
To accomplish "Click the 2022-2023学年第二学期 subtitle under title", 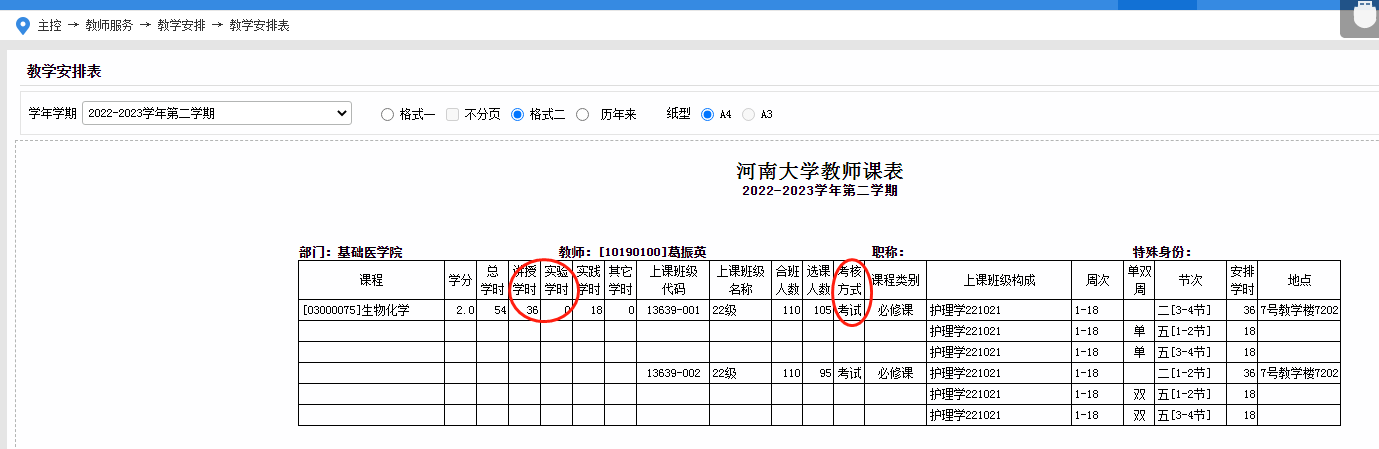I will (x=819, y=190).
